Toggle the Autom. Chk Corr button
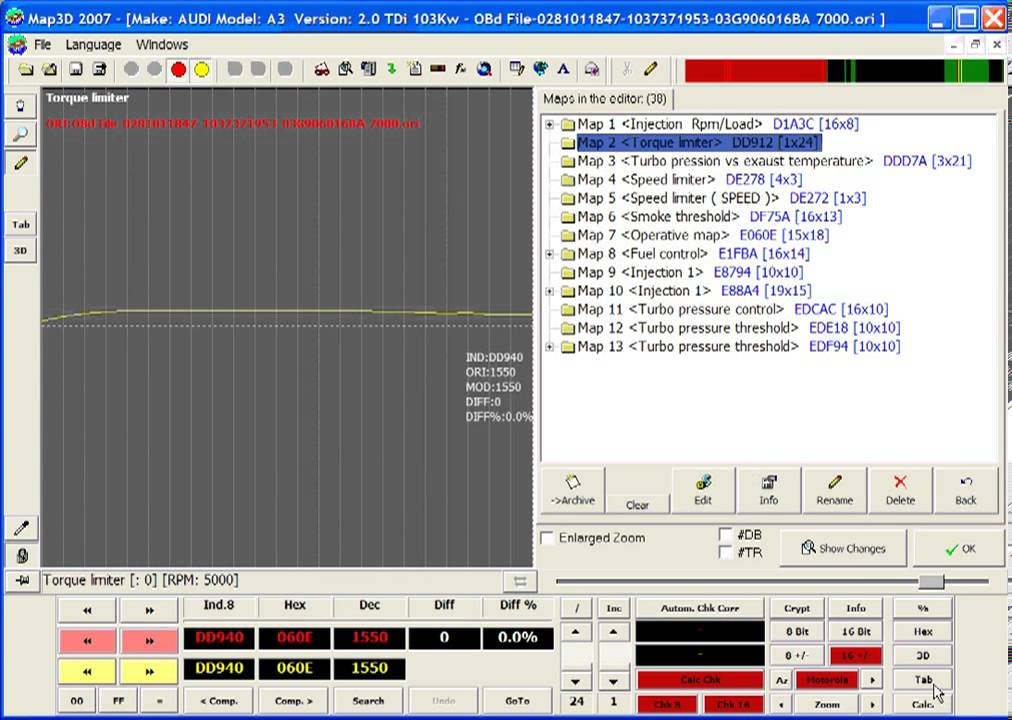The width and height of the screenshot is (1012, 720). click(700, 608)
